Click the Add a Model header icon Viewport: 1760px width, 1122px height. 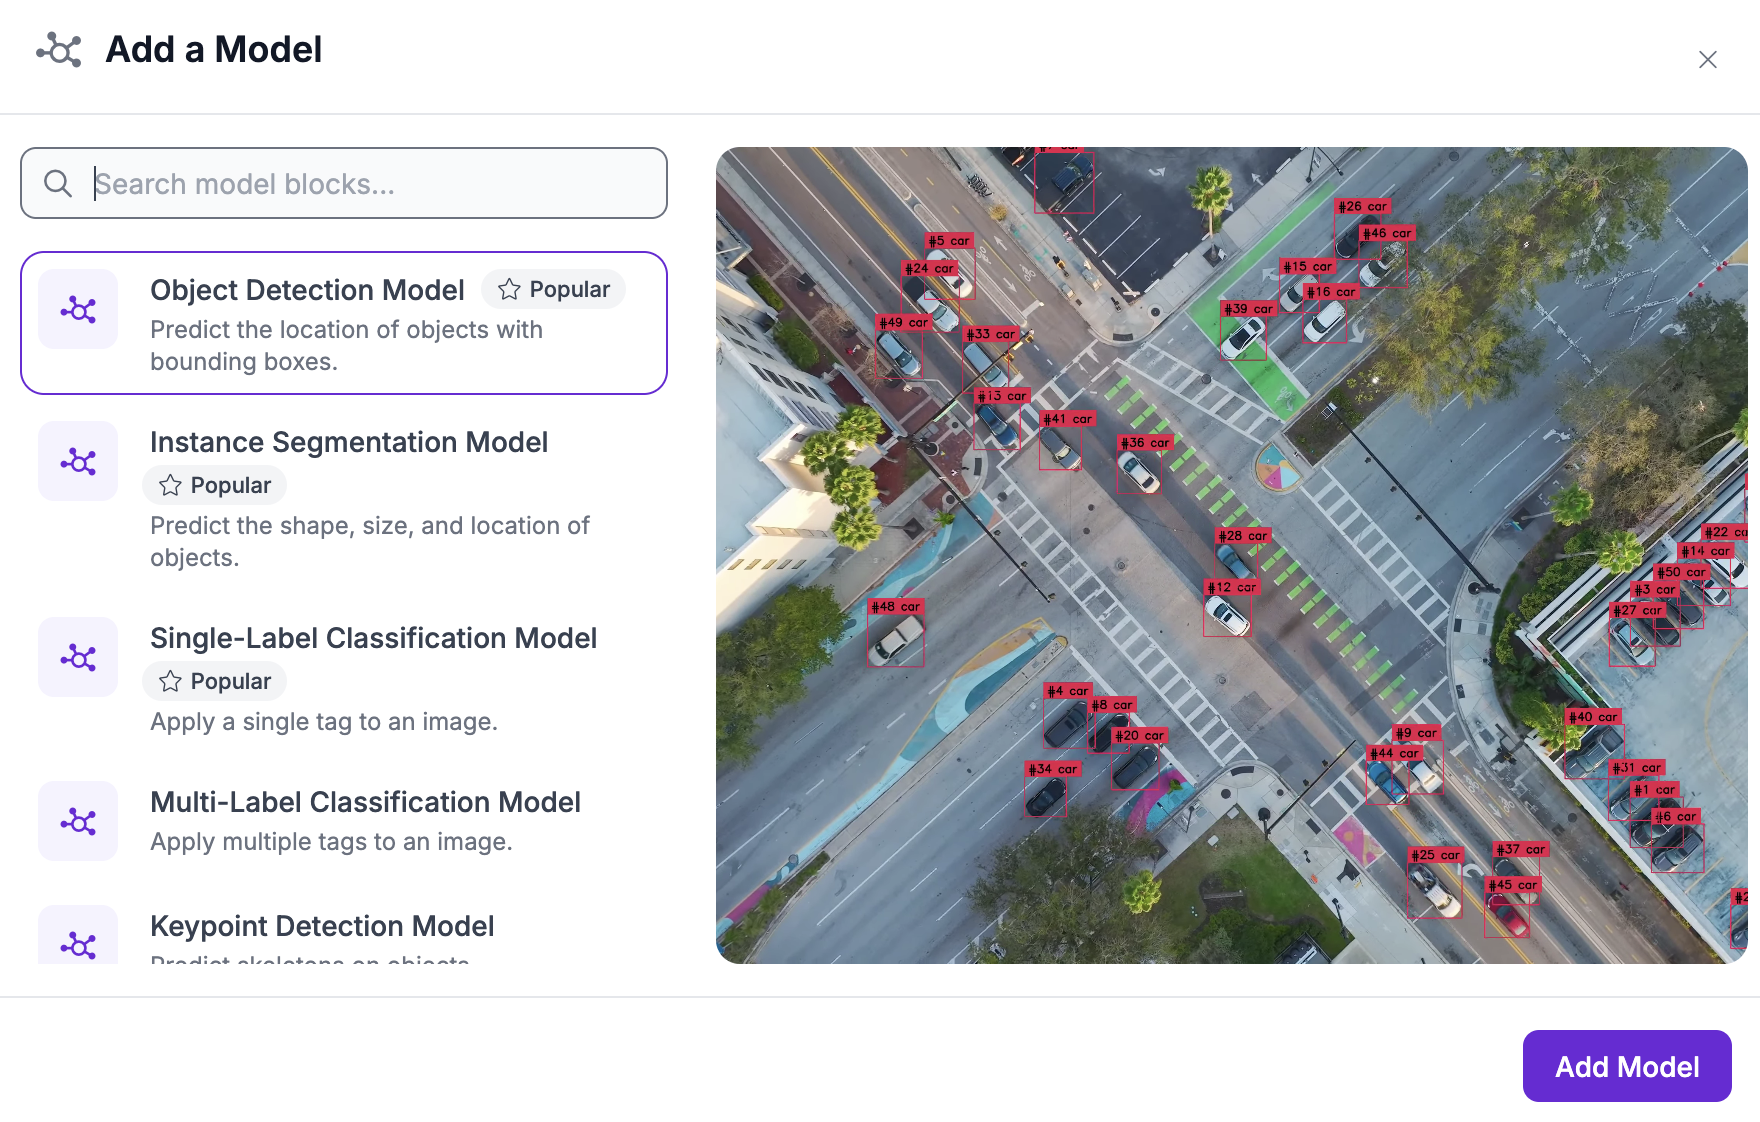[x=59, y=50]
